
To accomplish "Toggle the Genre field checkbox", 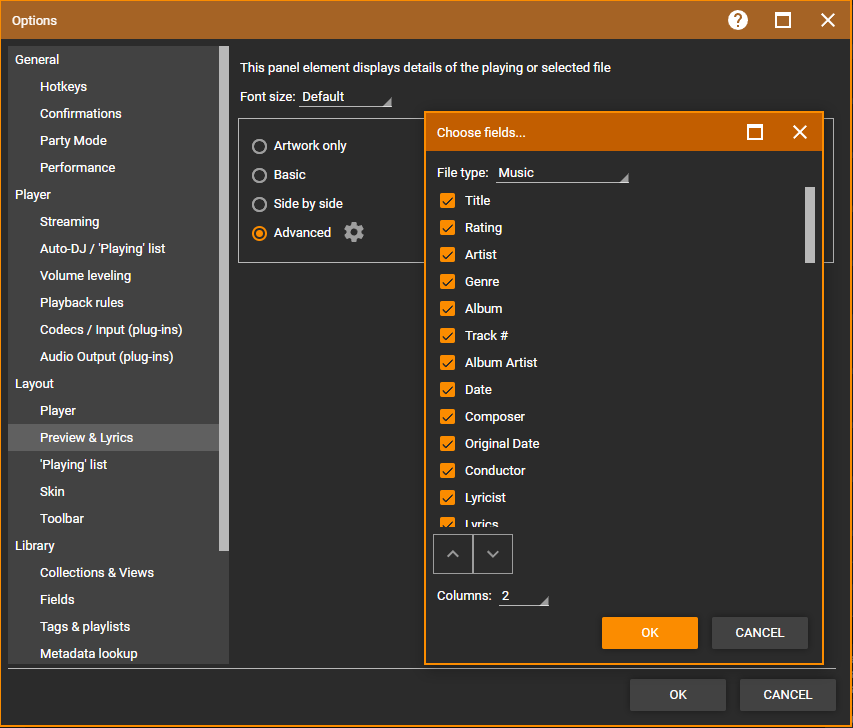I will [447, 282].
